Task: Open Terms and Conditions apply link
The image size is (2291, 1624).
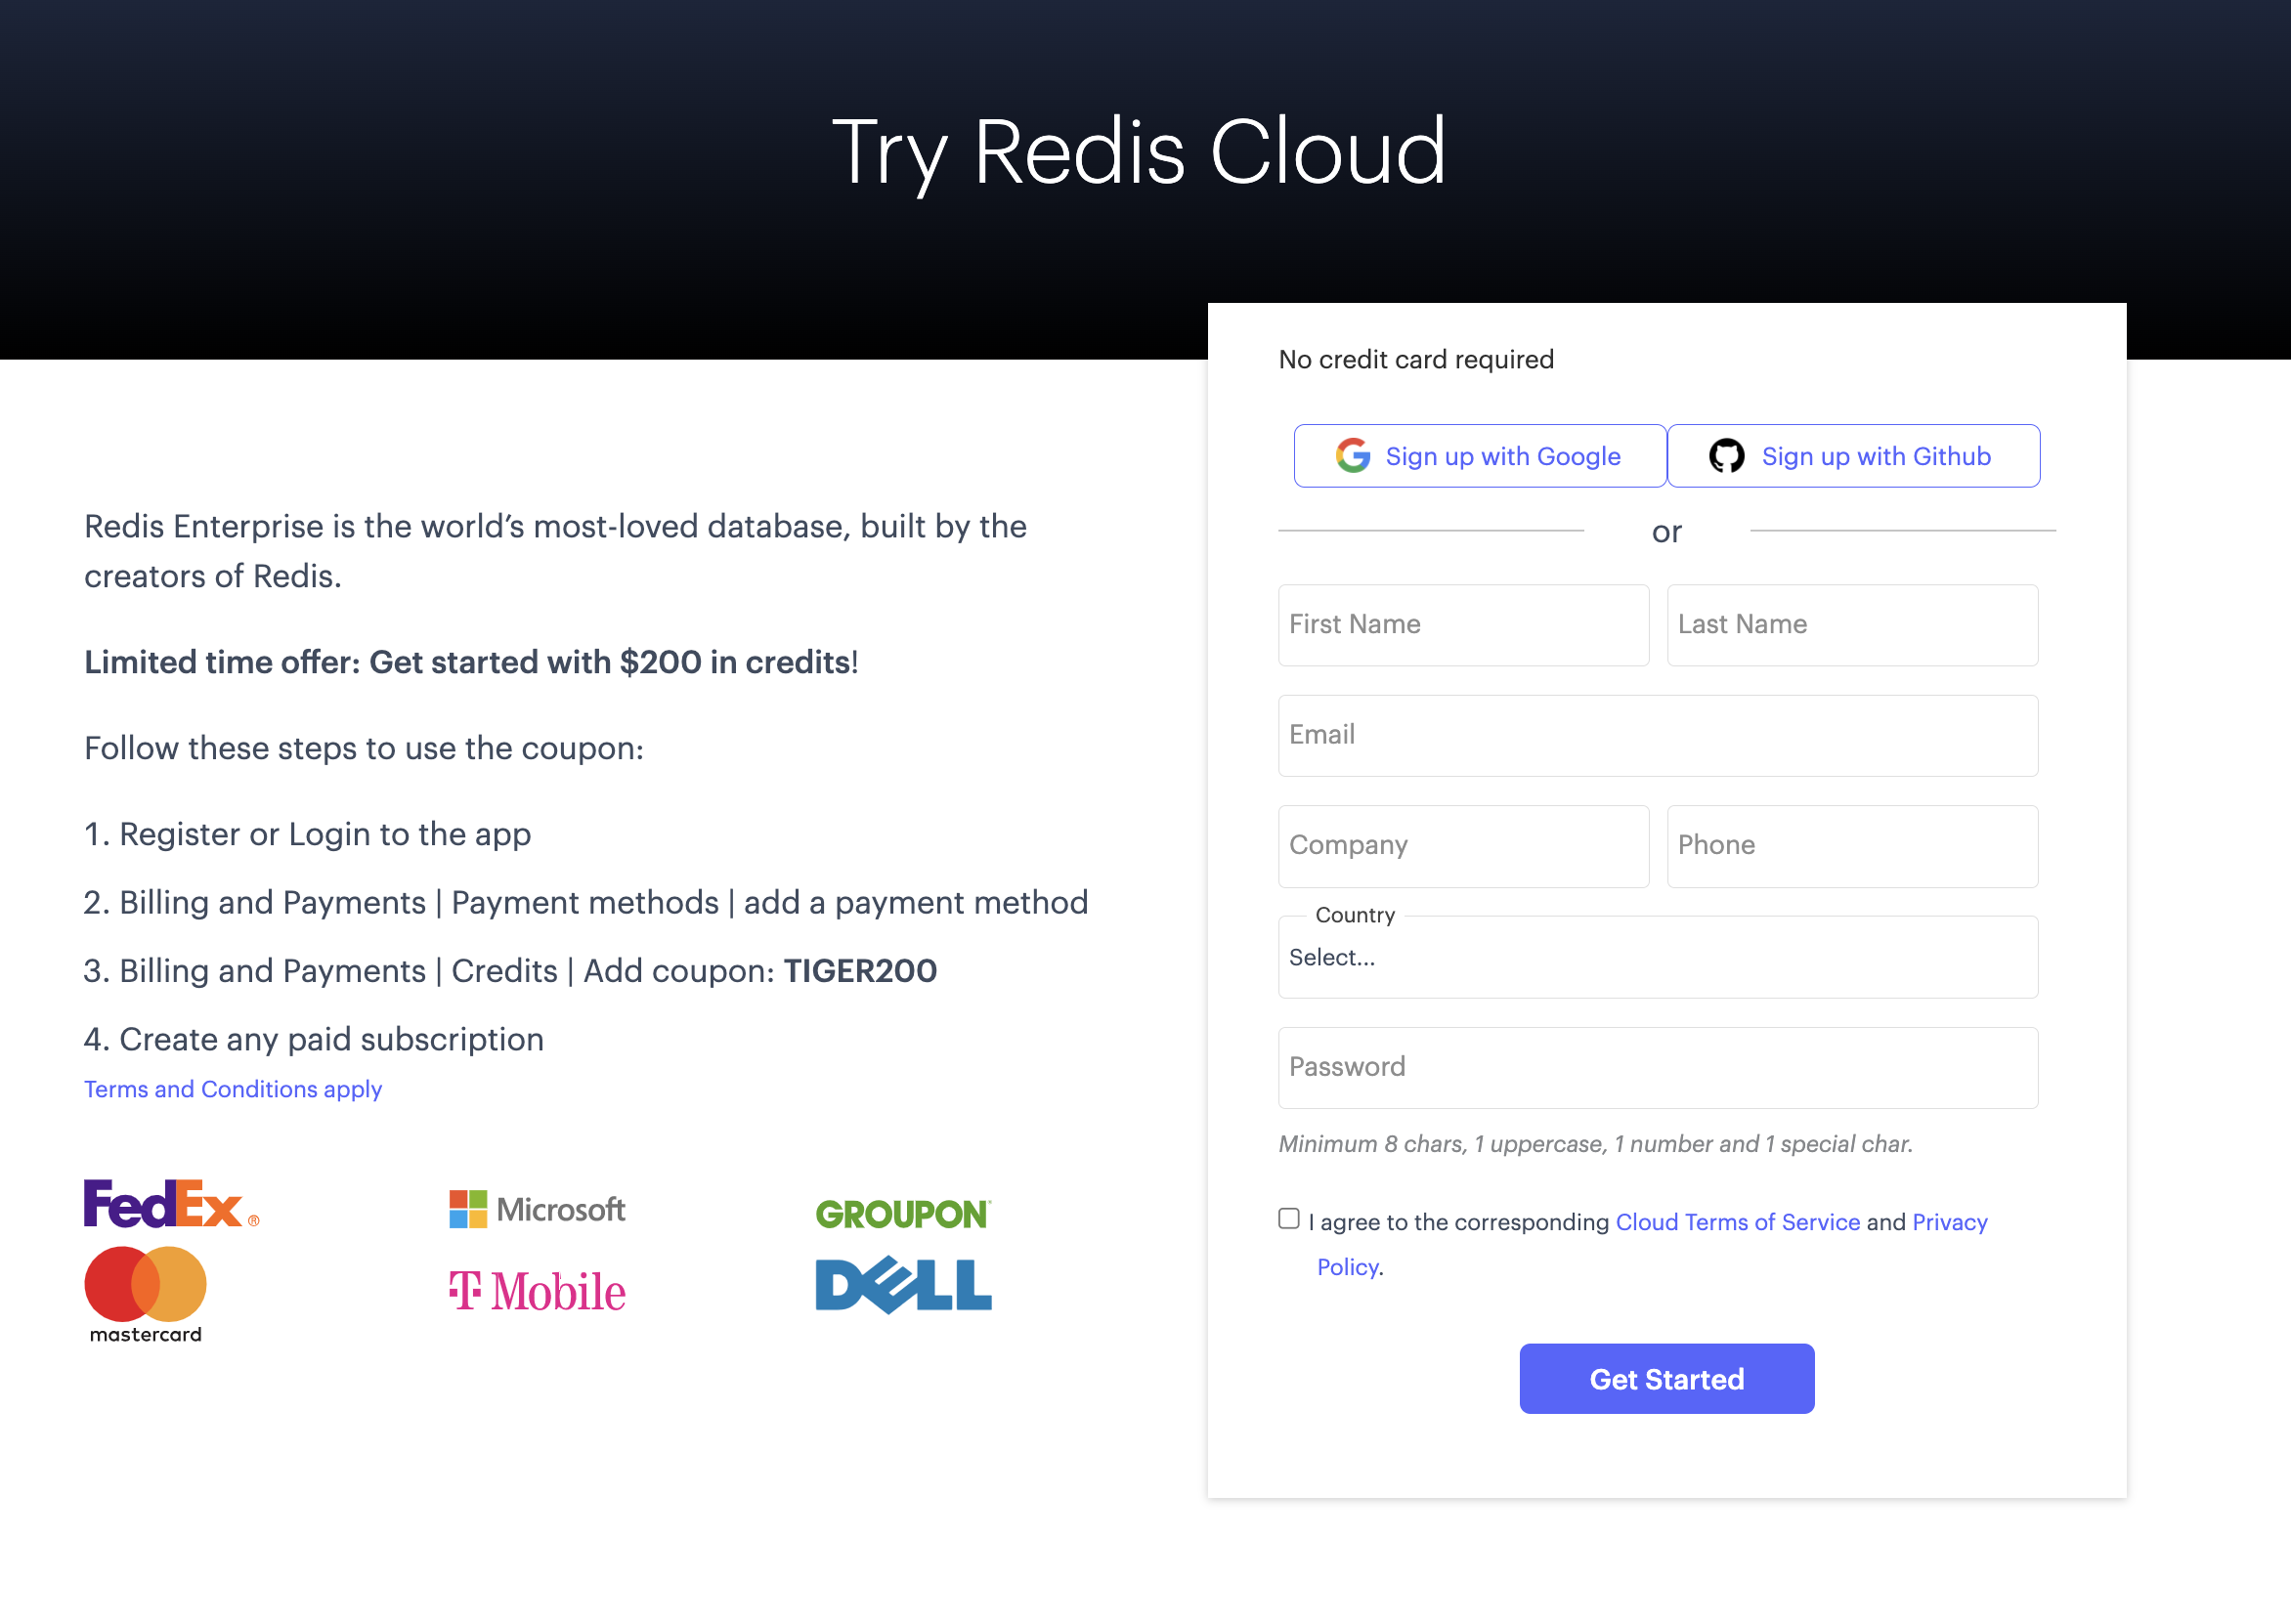Action: coord(233,1089)
